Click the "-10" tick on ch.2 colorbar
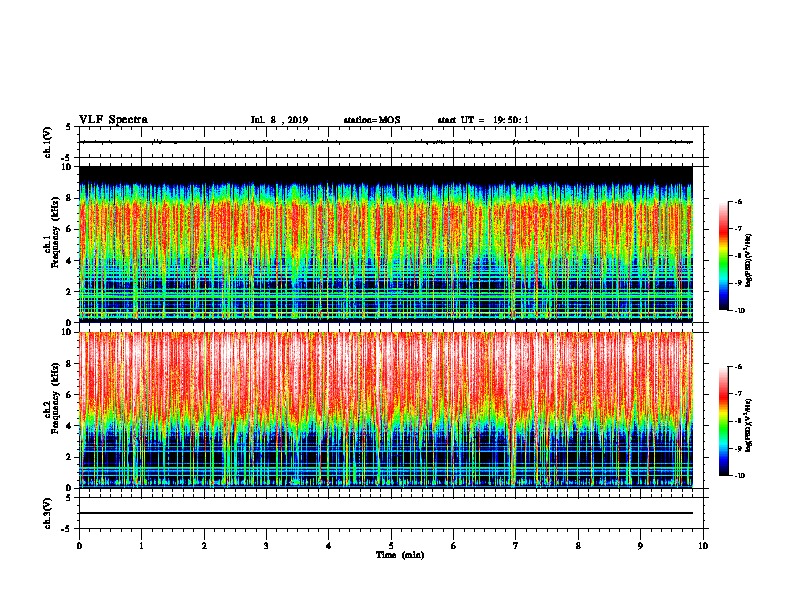This screenshot has height=612, width=792. tap(739, 476)
